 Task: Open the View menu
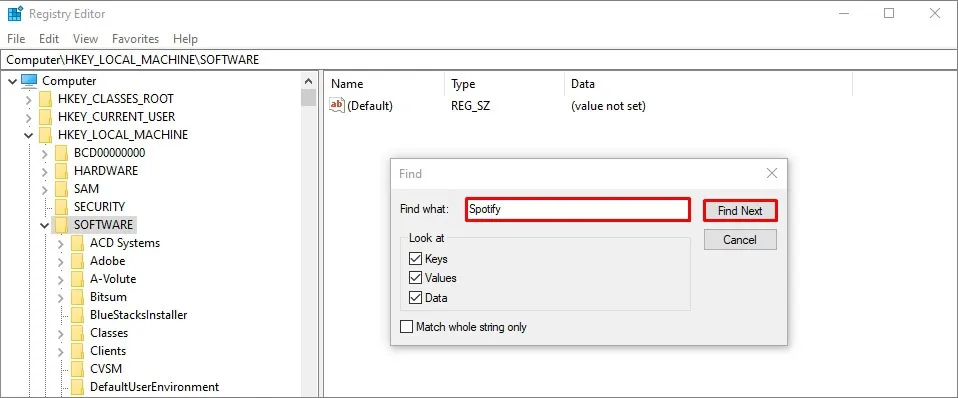(86, 39)
